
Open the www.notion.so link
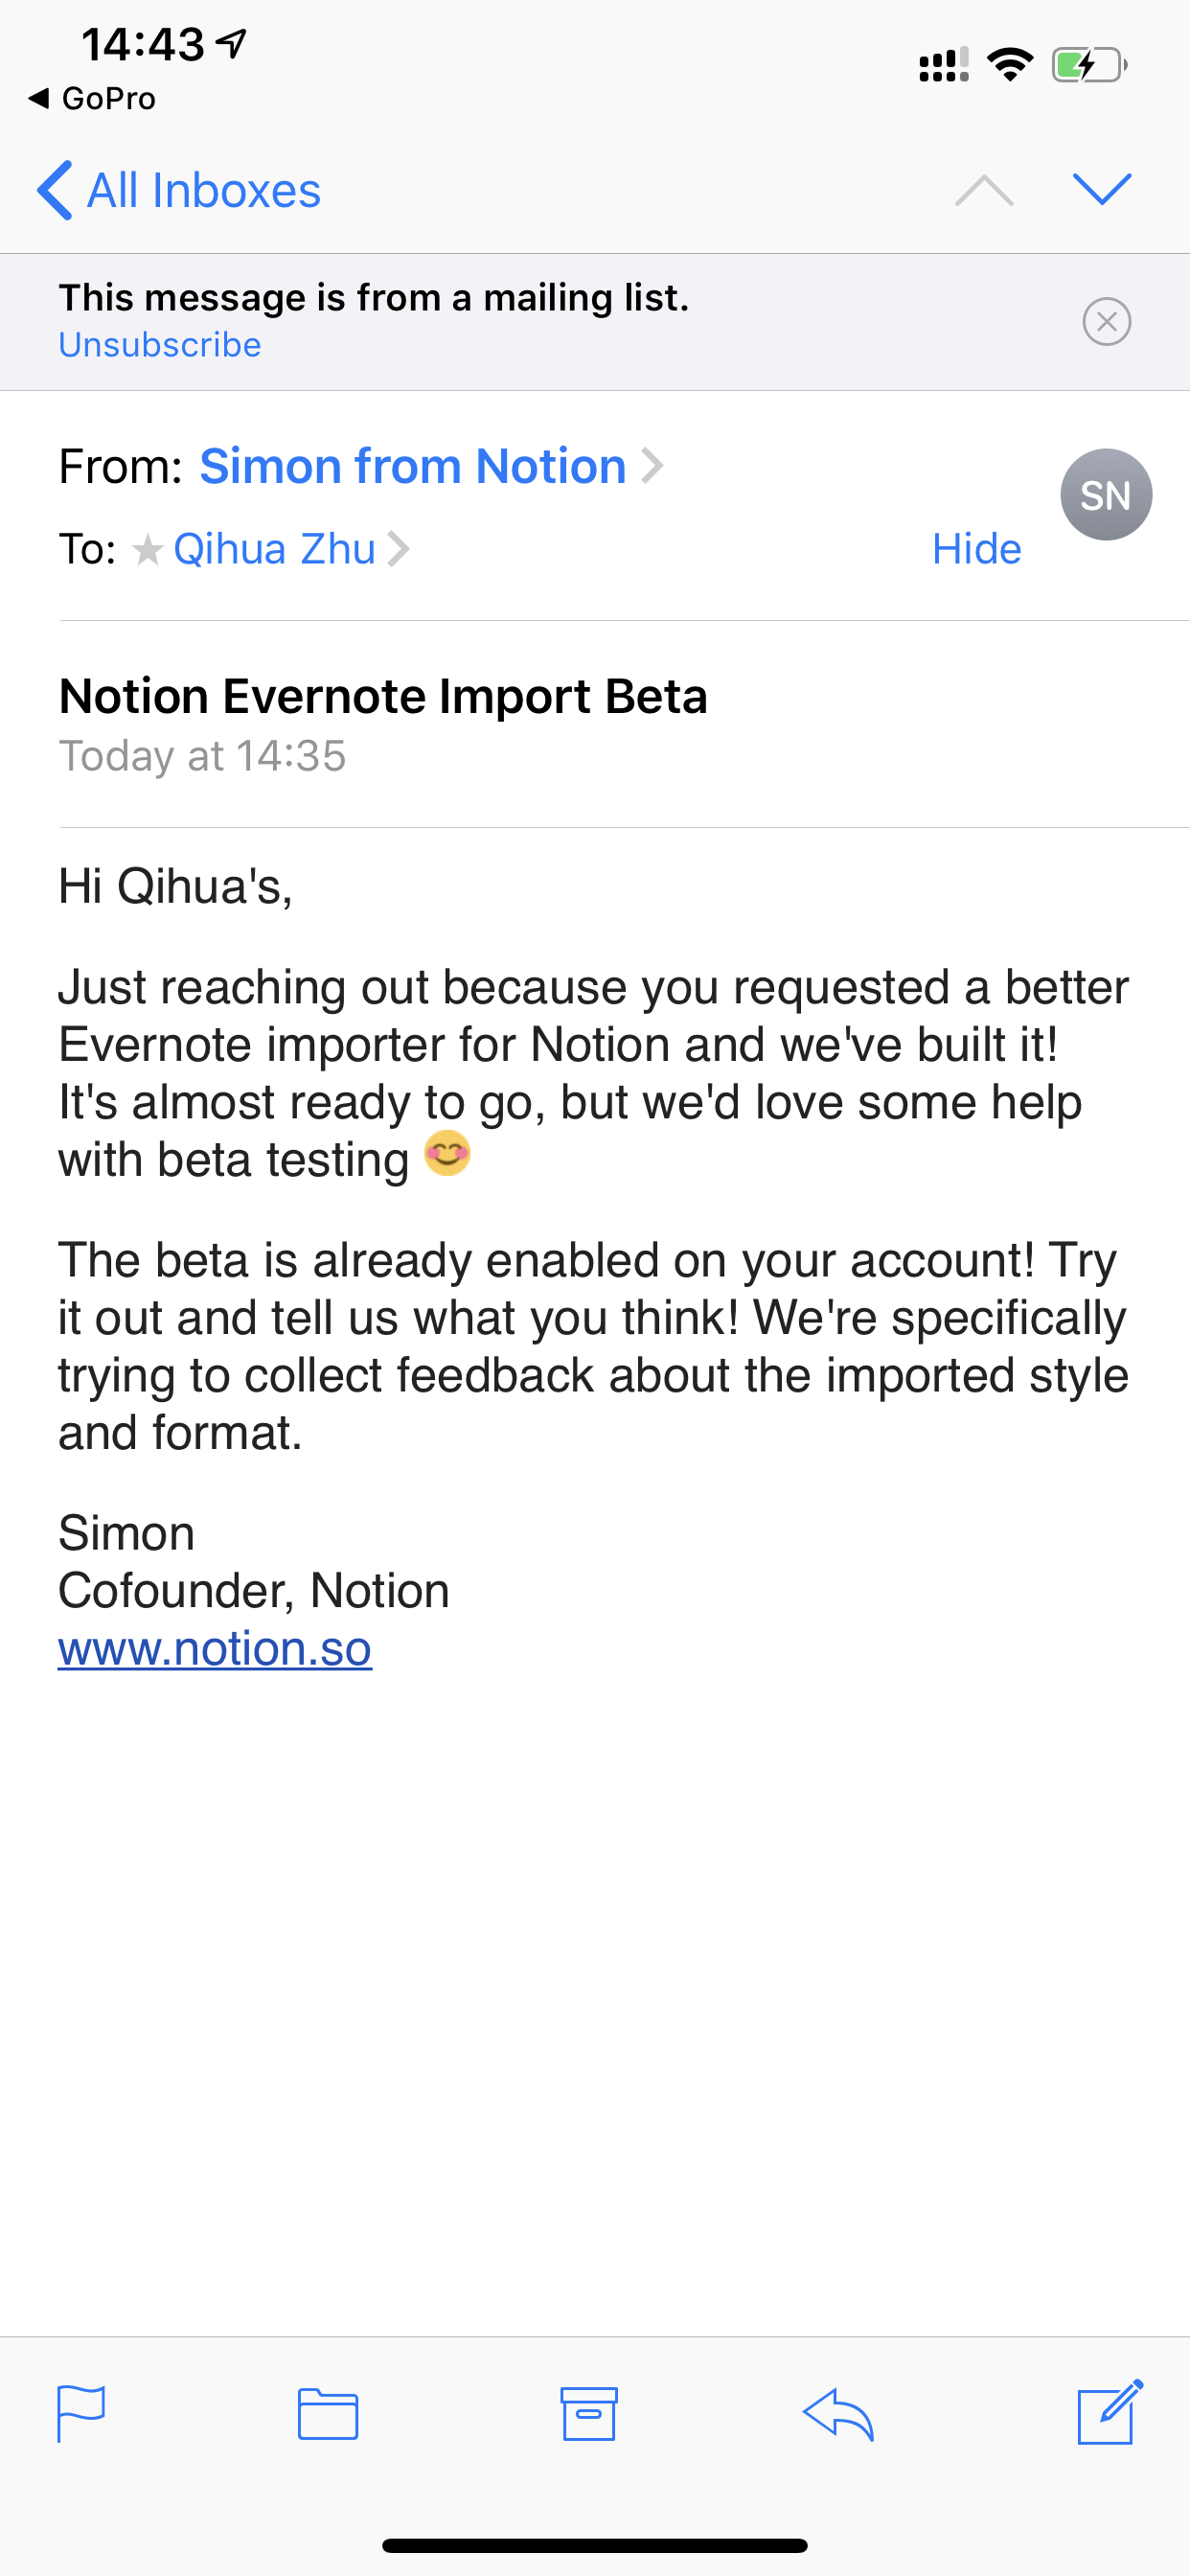click(215, 1648)
